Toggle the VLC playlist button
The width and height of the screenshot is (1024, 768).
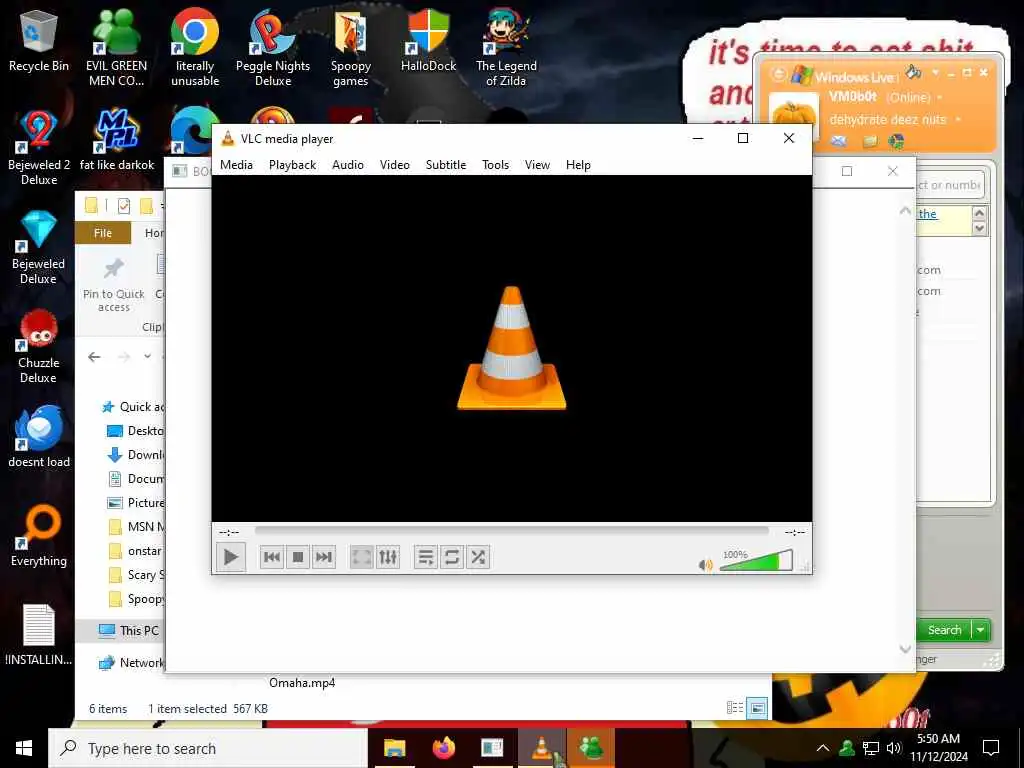click(426, 557)
